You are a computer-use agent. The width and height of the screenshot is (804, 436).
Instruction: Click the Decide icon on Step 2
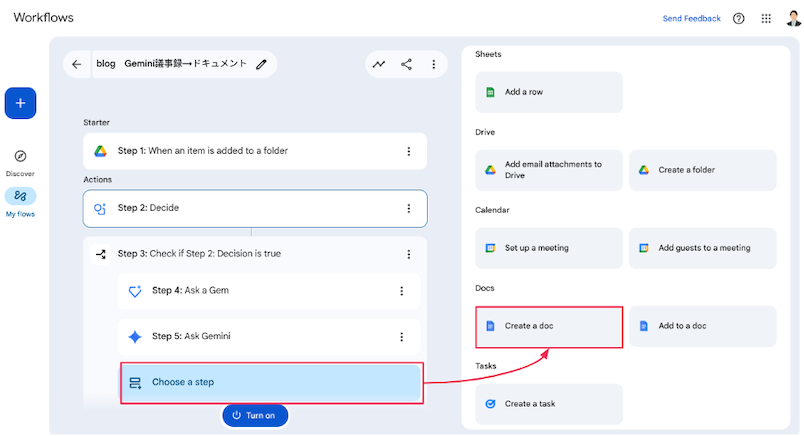click(100, 208)
